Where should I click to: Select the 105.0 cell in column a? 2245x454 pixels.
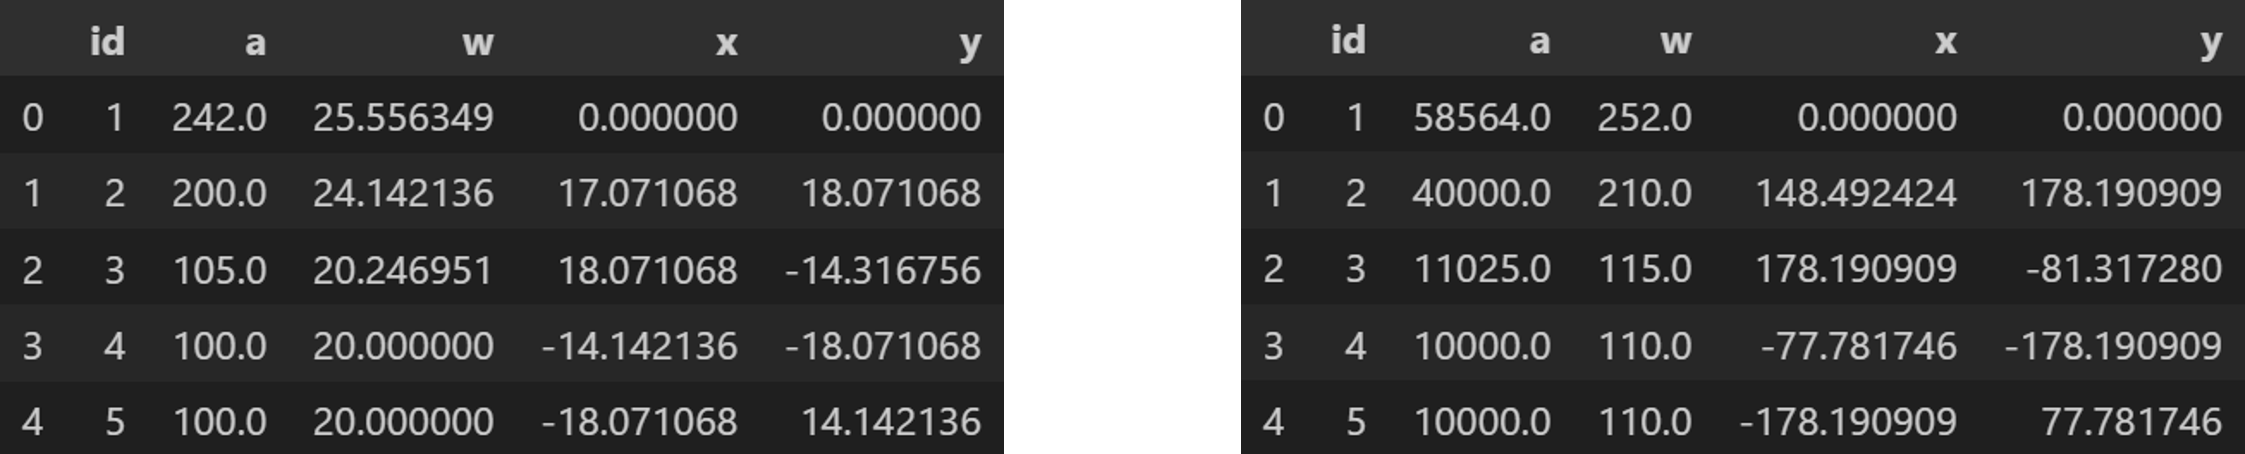coord(219,270)
